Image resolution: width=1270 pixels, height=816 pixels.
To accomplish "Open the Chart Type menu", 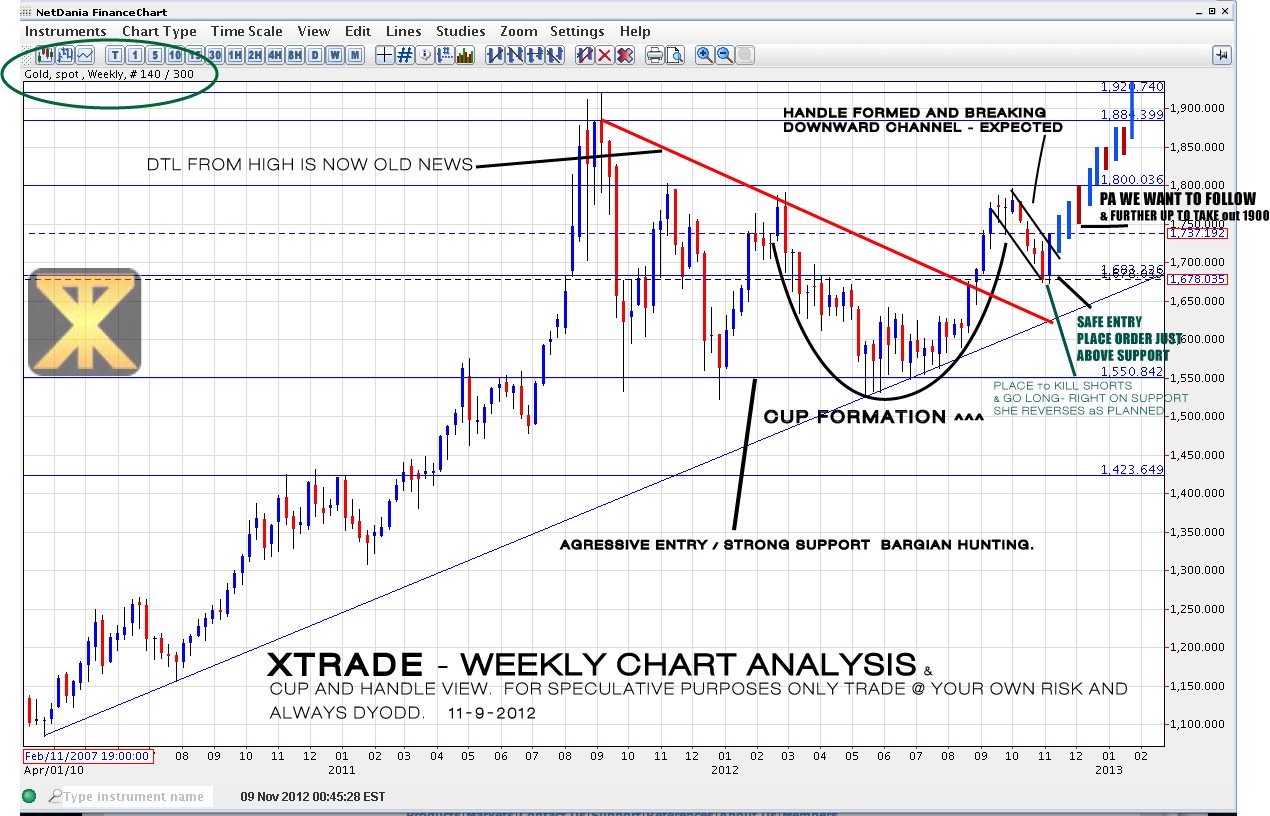I will (x=159, y=31).
